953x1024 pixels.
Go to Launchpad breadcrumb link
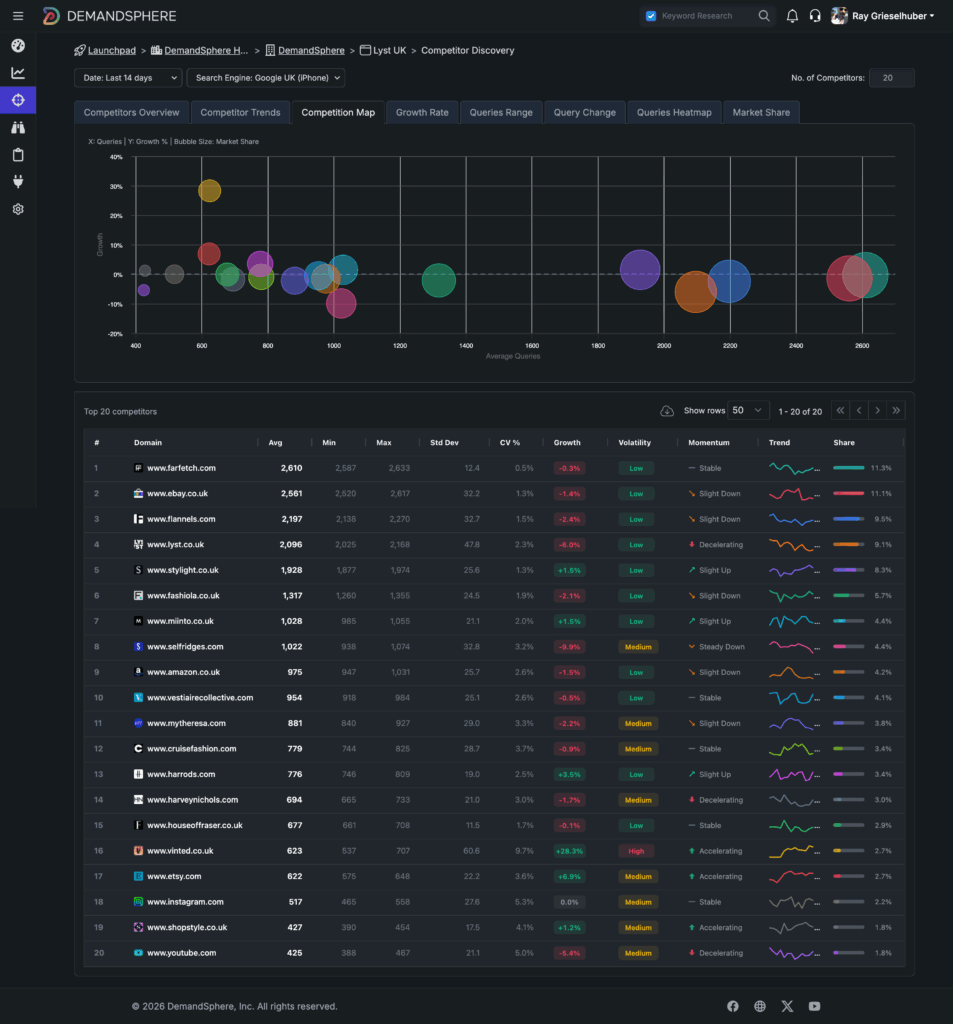(x=110, y=50)
